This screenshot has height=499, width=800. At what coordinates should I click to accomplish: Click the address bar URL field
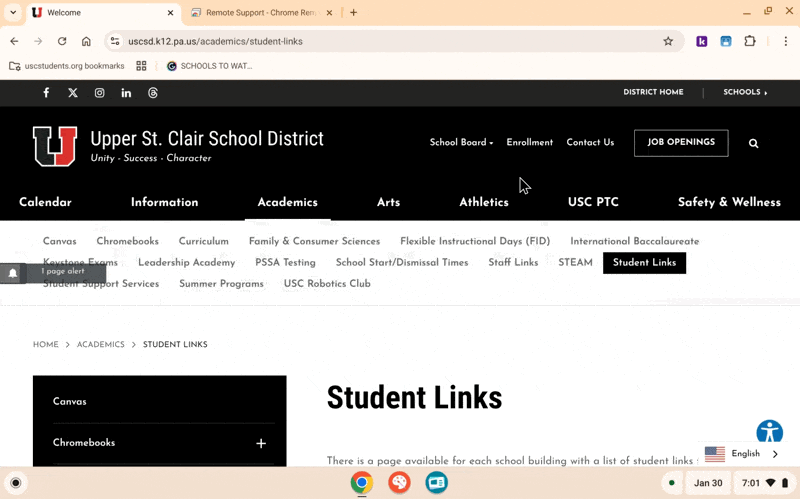click(380, 41)
